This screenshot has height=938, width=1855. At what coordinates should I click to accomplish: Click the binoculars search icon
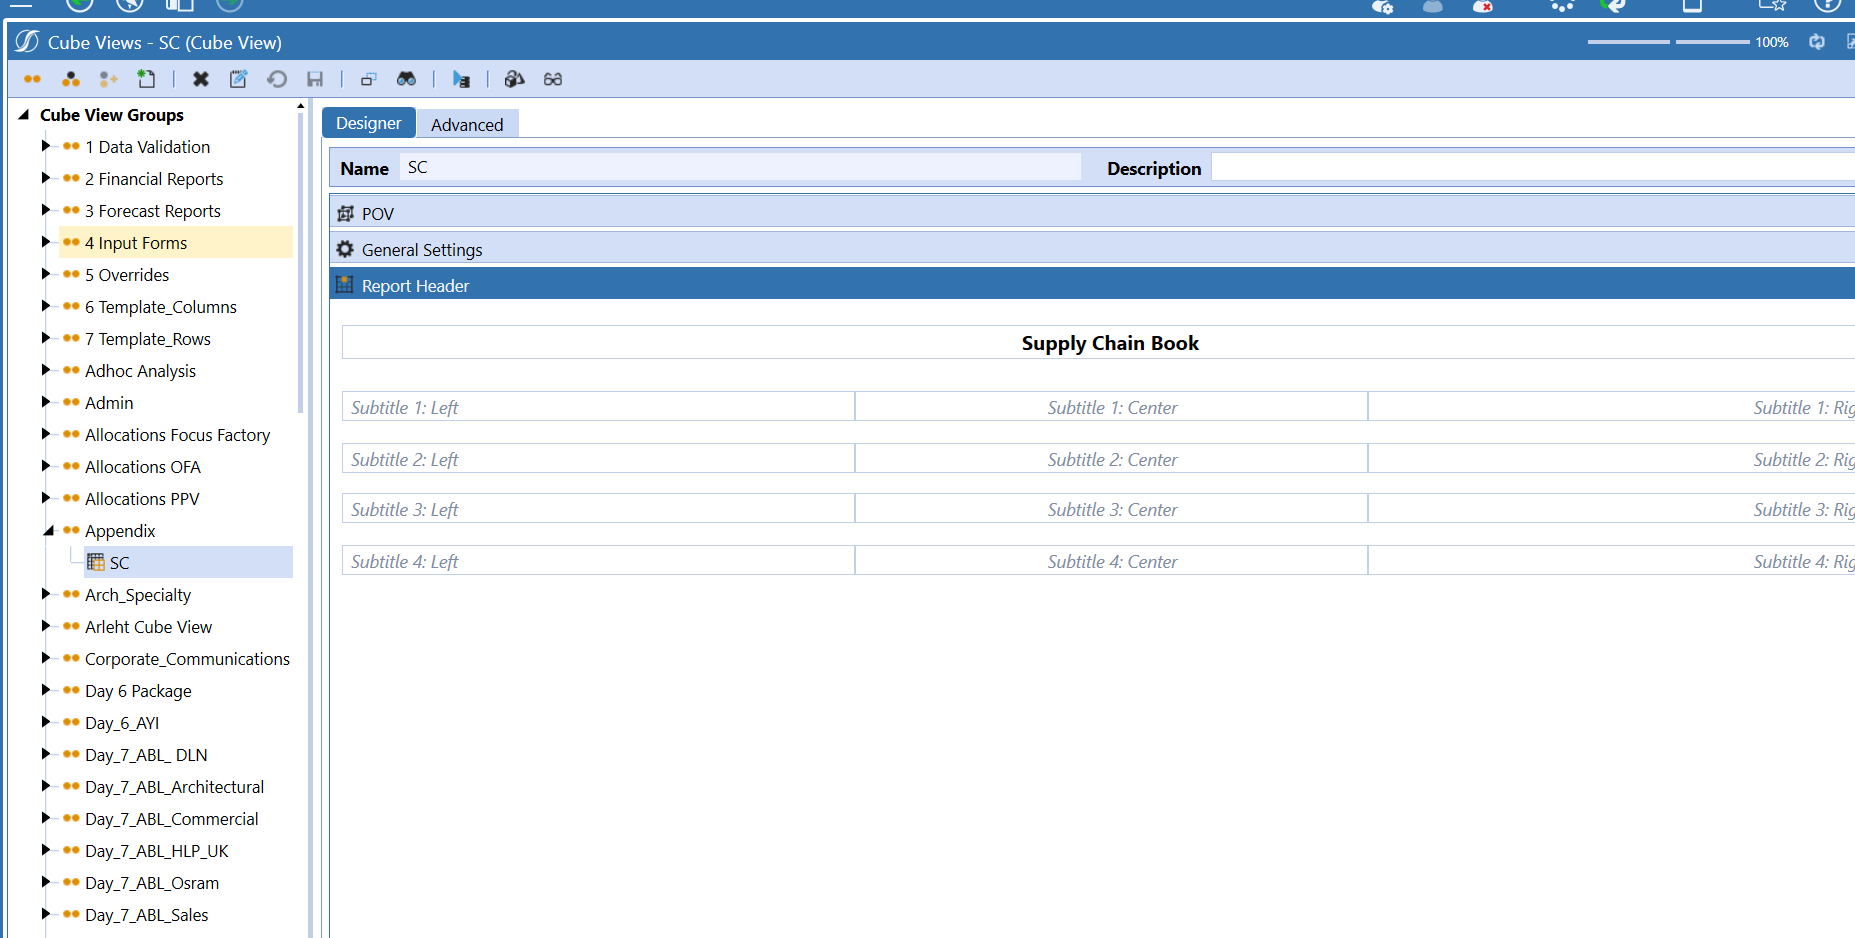[x=406, y=79]
